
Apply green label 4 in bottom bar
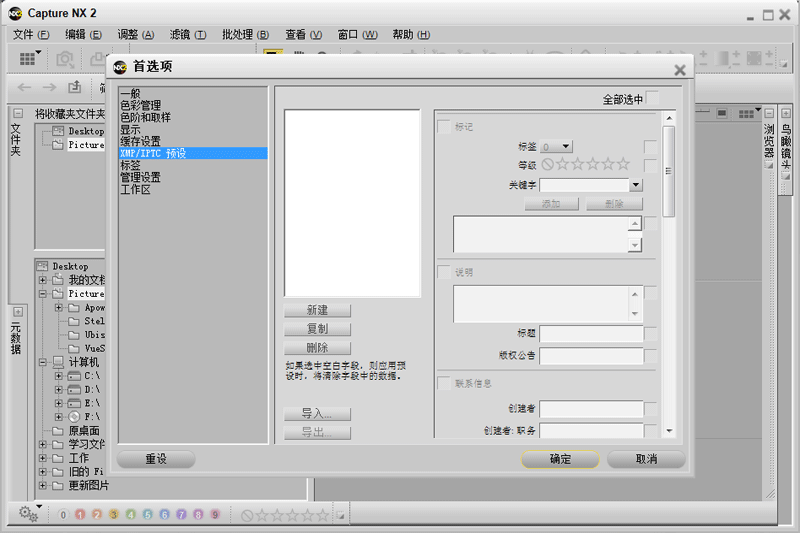[131, 515]
